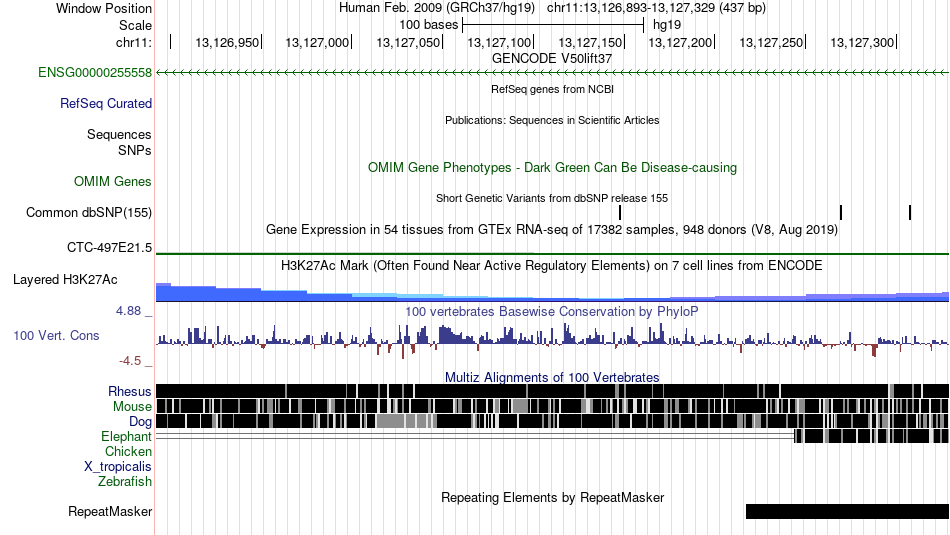Click the SNPs track label
Image resolution: width=950 pixels, height=535 pixels.
135,150
